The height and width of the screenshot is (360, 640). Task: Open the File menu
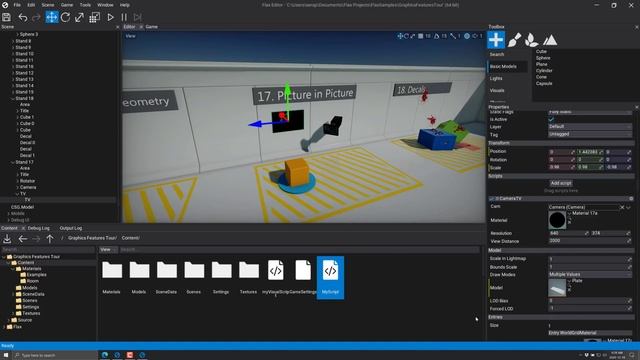17,5
